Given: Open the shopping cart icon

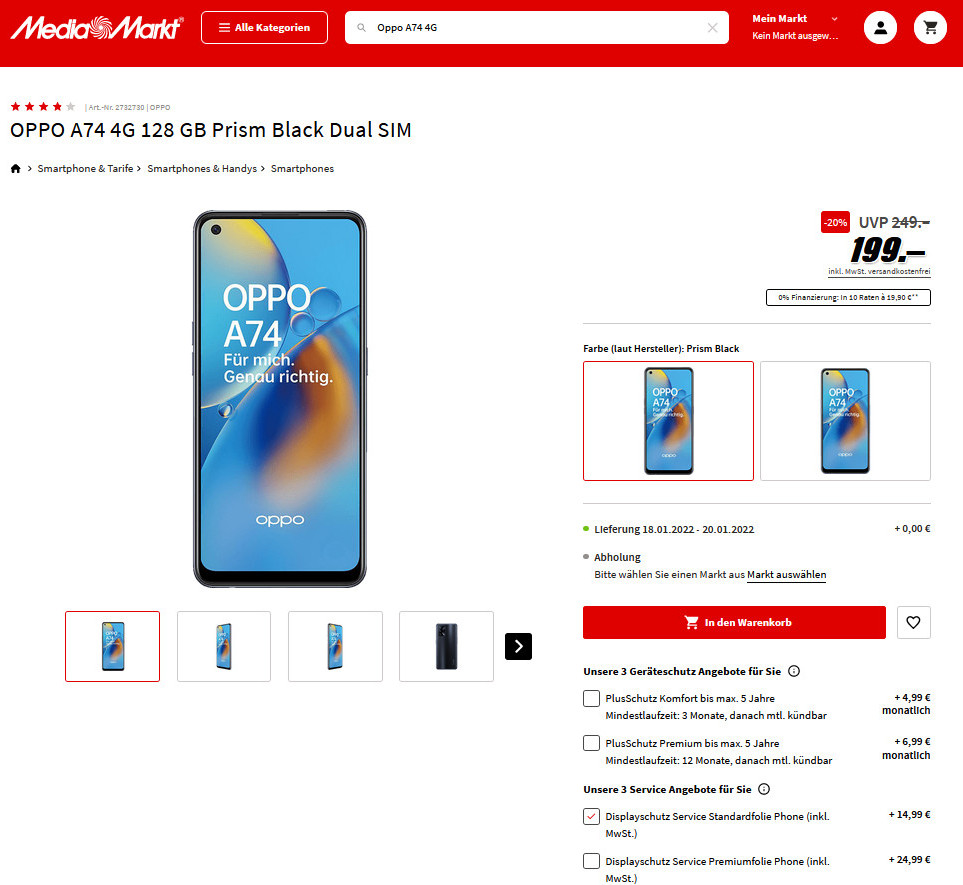Looking at the screenshot, I should (x=930, y=28).
